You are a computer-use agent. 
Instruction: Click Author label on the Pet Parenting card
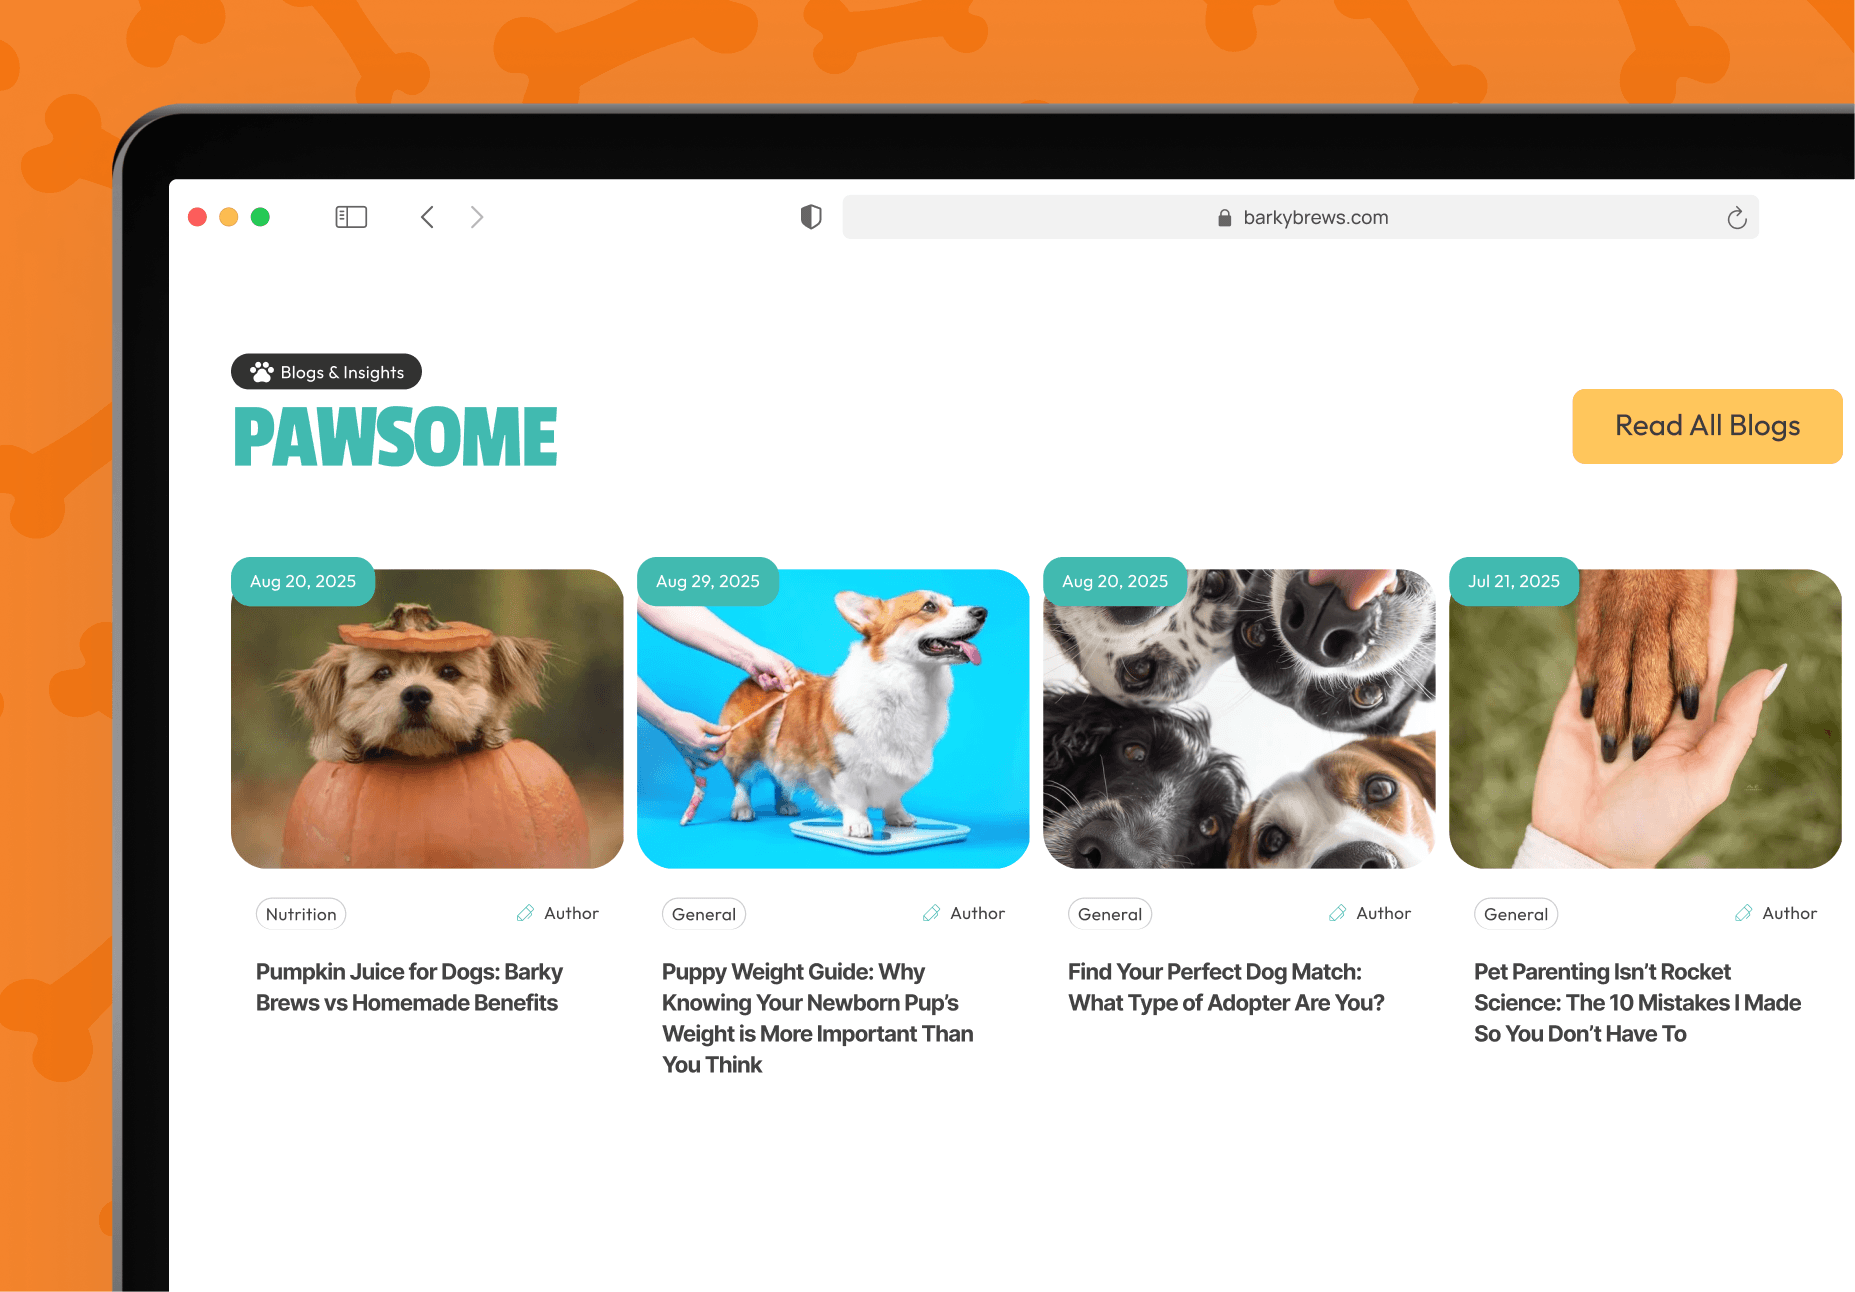point(1789,913)
